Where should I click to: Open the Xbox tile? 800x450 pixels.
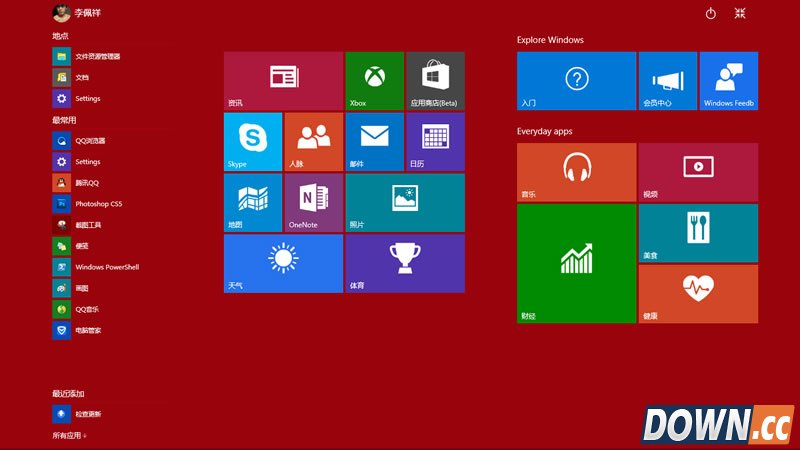pyautogui.click(x=374, y=80)
